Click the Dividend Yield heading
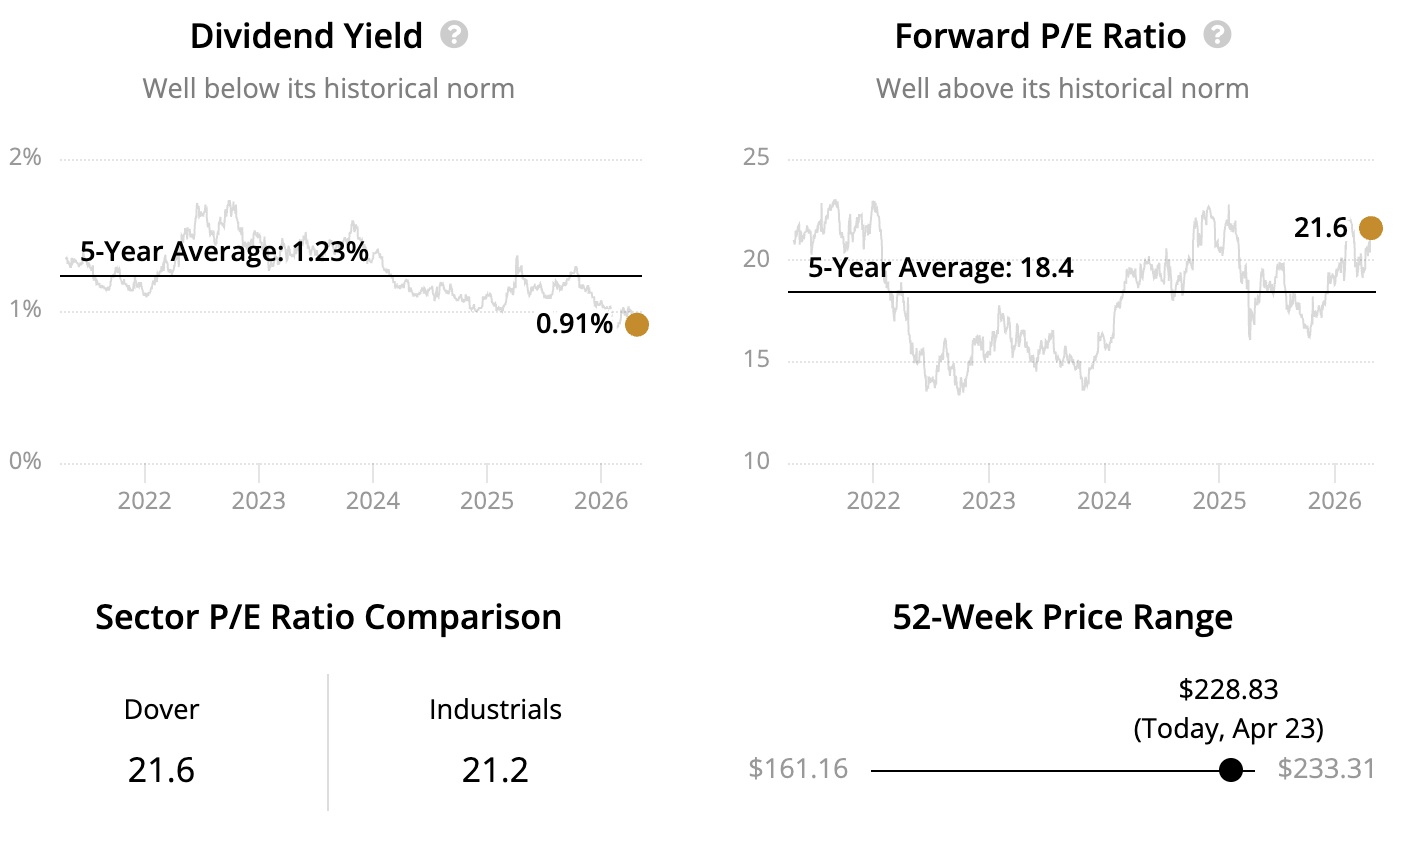Image resolution: width=1414 pixels, height=842 pixels. 306,36
